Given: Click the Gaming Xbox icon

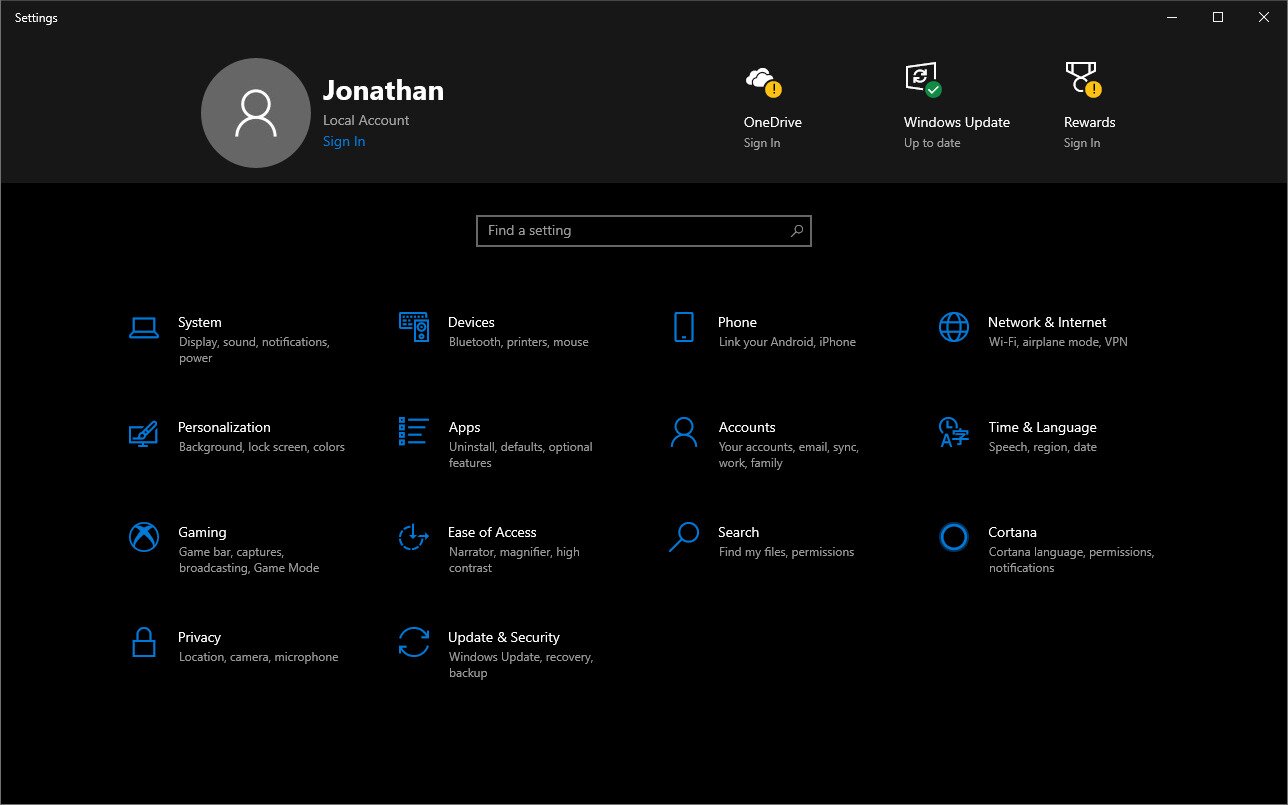Looking at the screenshot, I should 144,537.
